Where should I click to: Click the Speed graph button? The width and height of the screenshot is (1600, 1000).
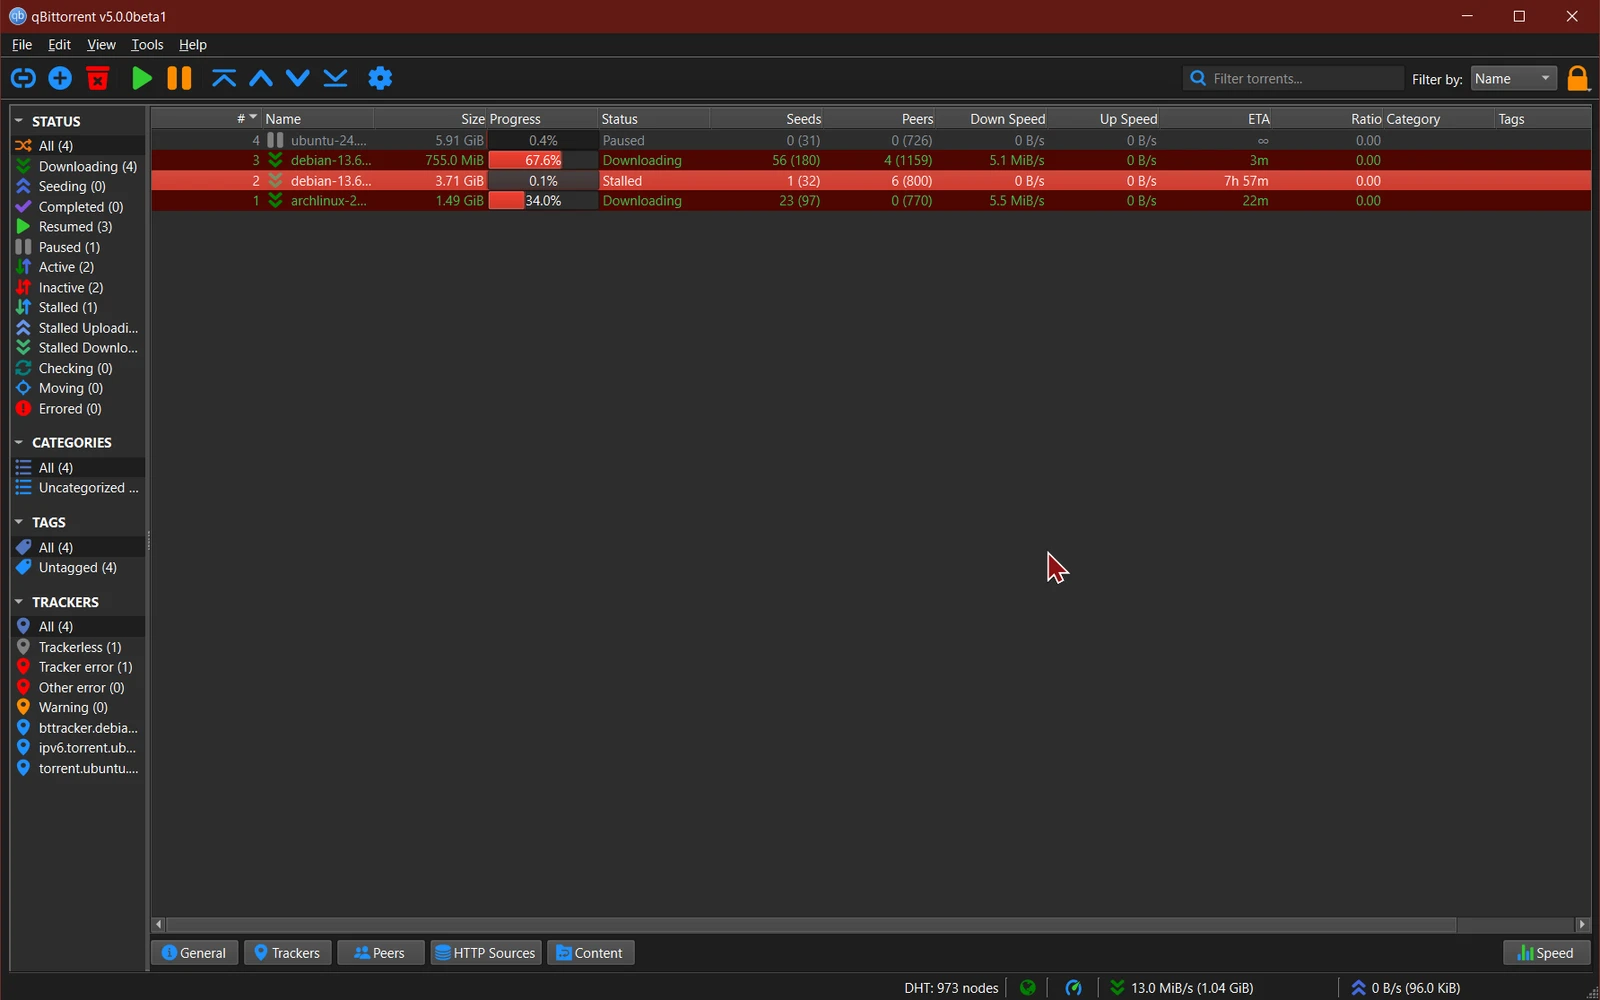pos(1546,953)
